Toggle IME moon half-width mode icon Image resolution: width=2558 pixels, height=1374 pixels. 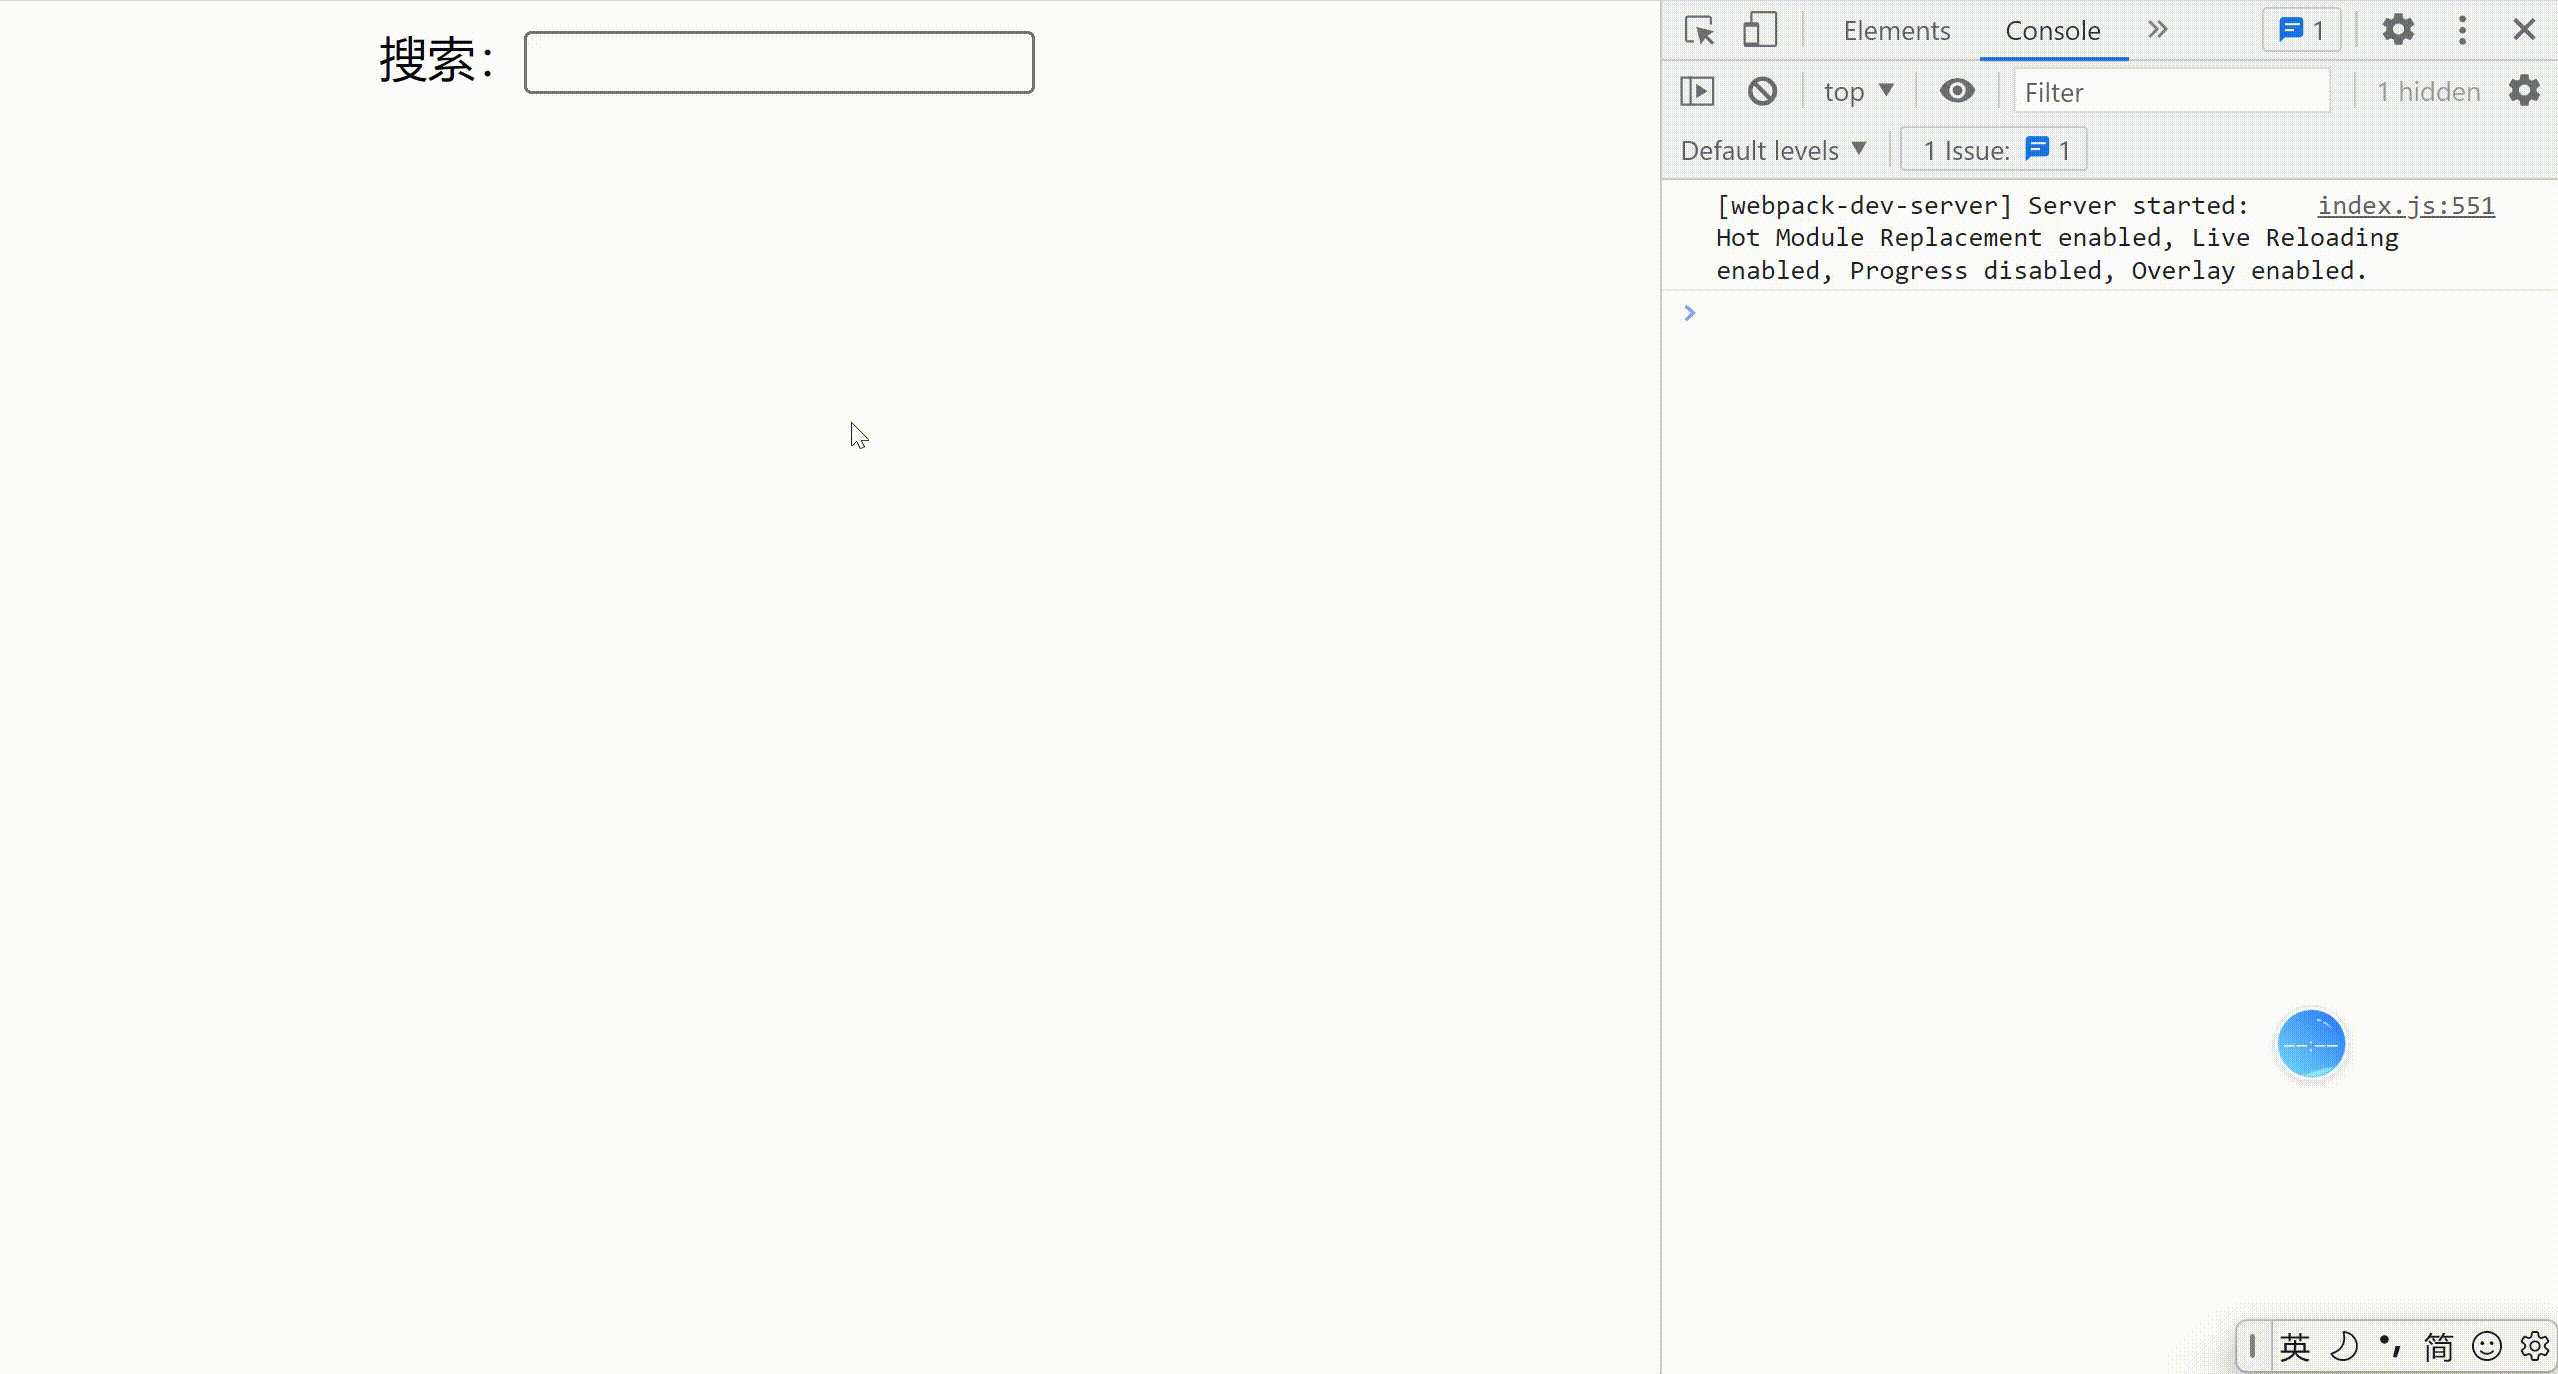(2343, 1346)
